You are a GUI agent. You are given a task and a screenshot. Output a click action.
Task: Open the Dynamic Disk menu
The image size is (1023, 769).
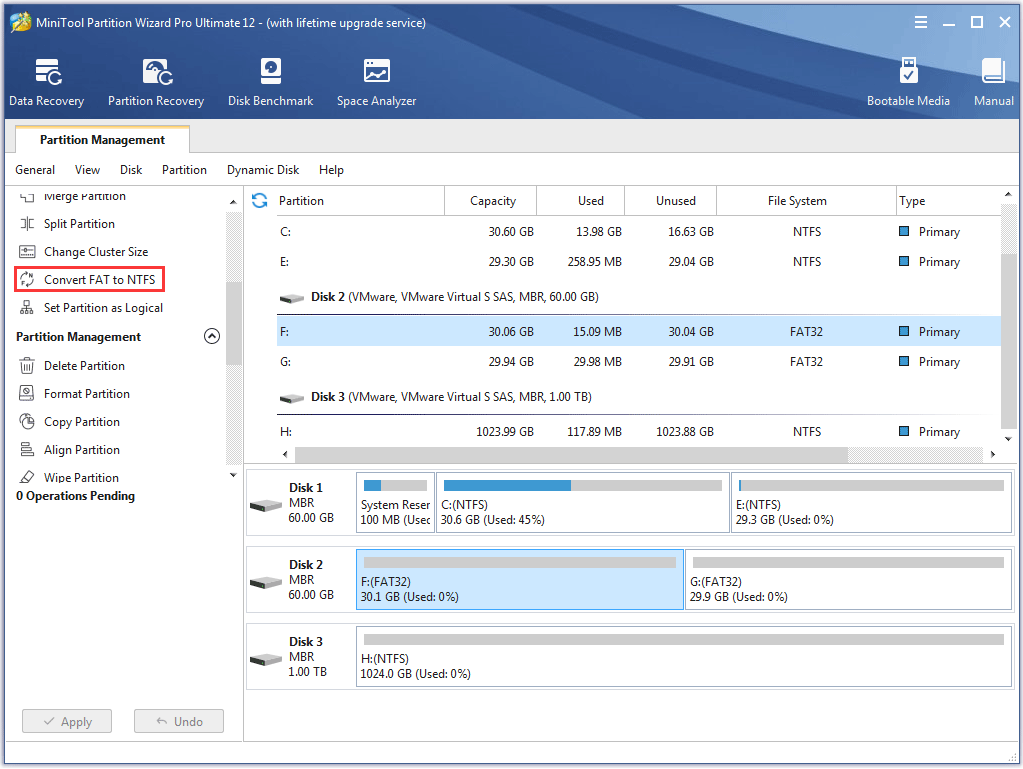pos(262,170)
